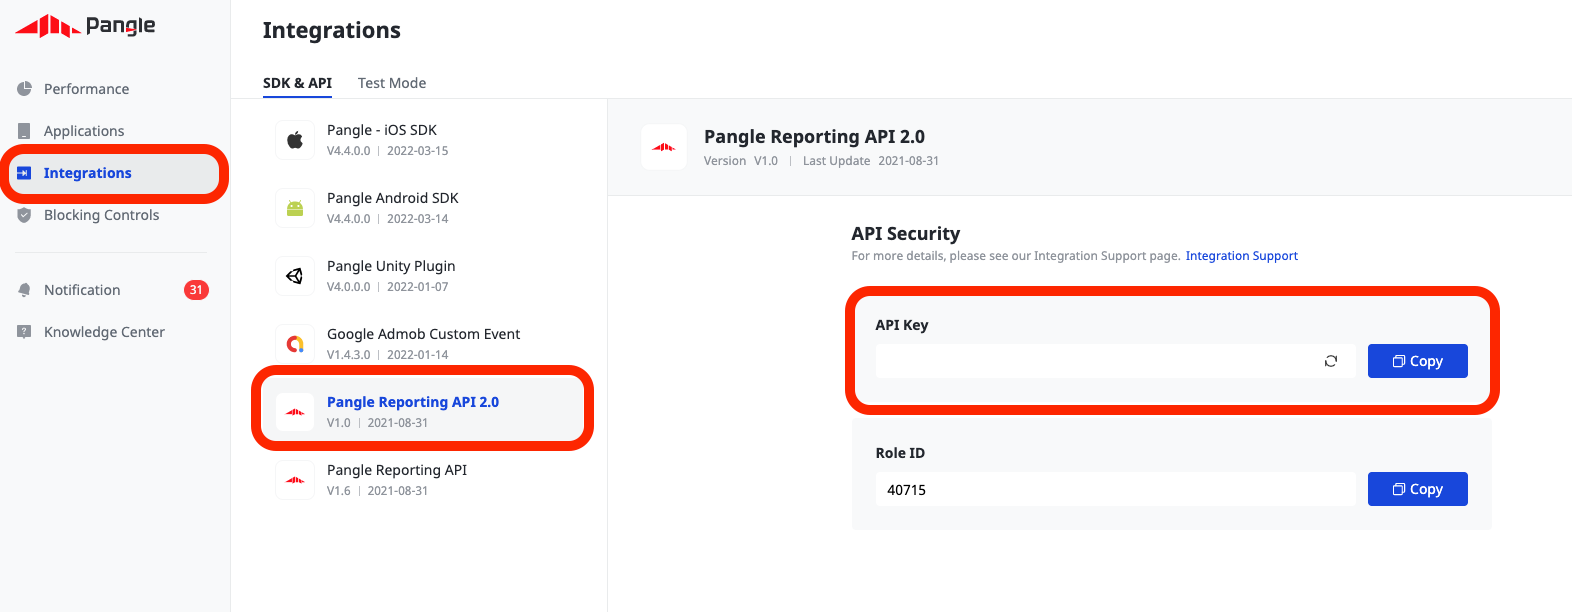Switch to the Test Mode tab

point(392,83)
